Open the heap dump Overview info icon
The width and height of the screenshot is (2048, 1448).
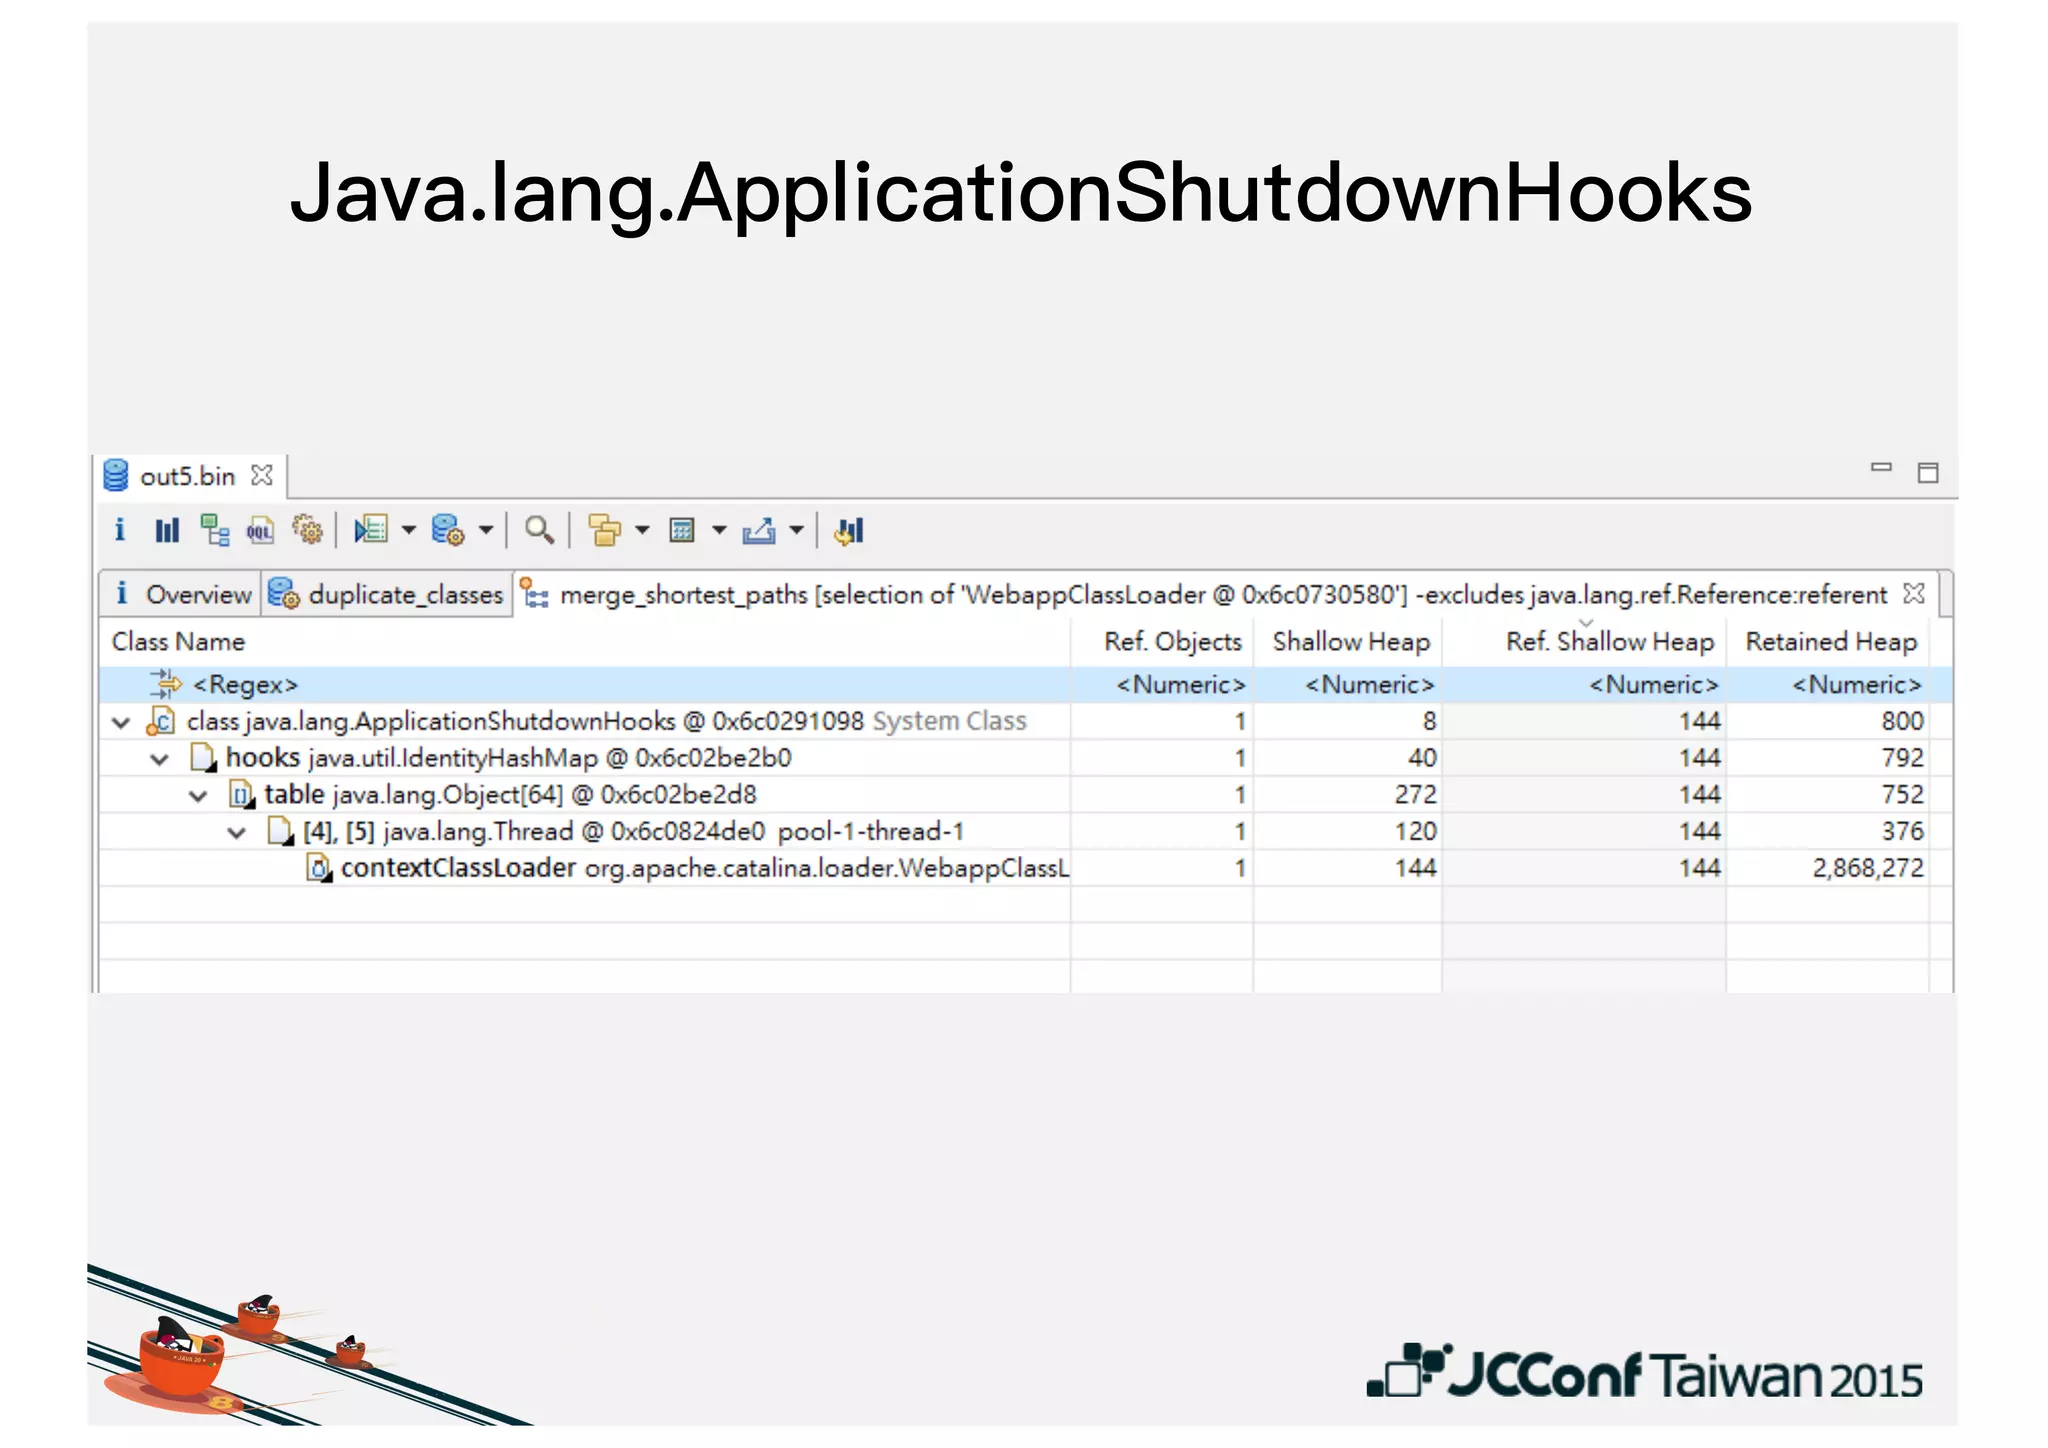(120, 530)
